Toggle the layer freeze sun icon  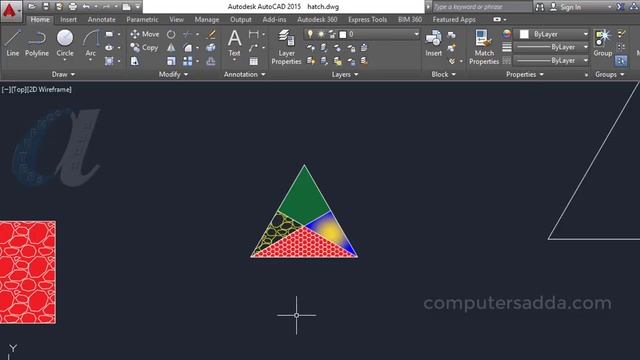pos(321,34)
